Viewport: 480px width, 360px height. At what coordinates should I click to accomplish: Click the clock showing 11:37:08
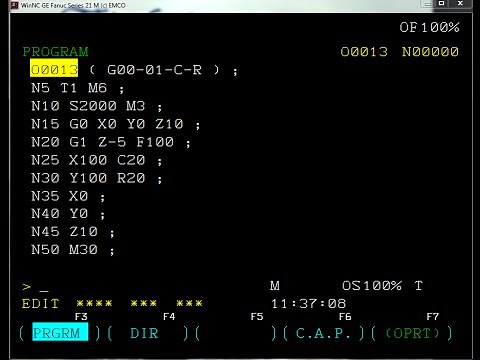tap(308, 304)
